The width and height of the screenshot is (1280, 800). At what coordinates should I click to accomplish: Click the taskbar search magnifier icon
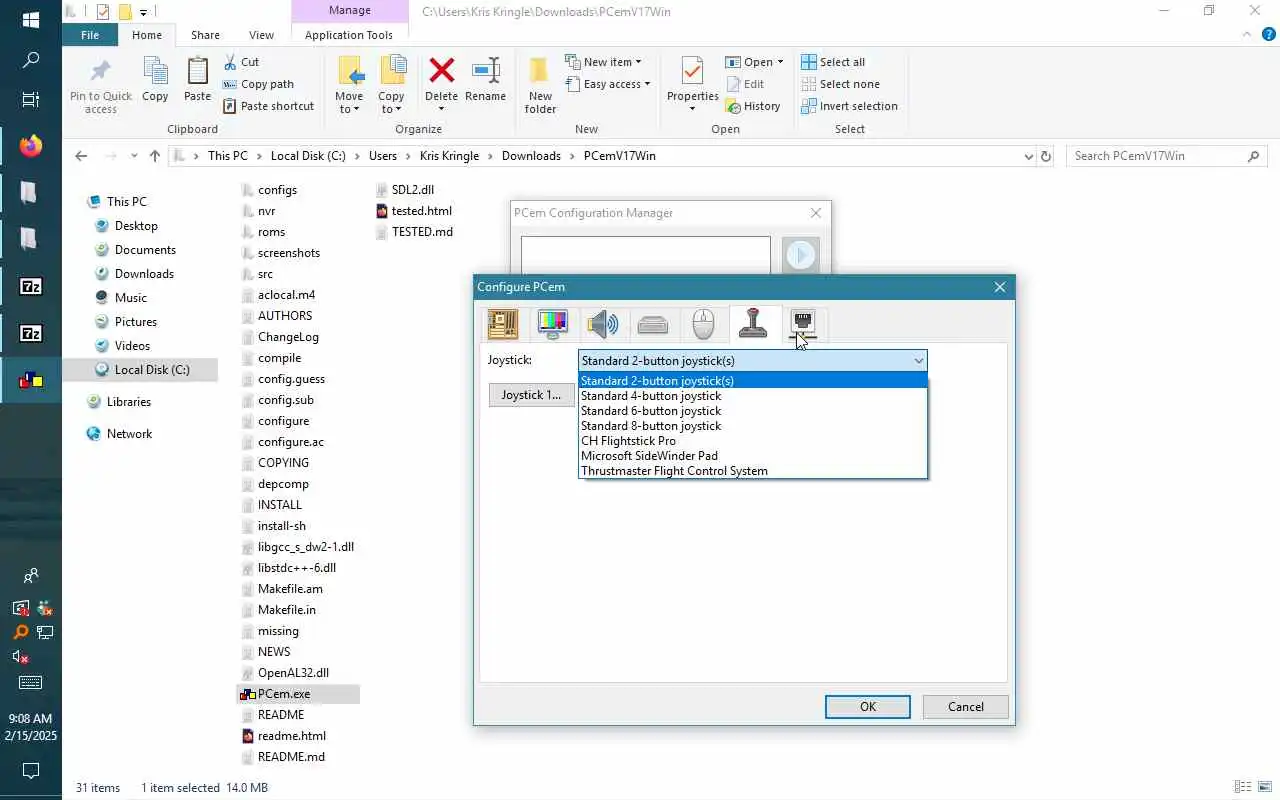(31, 60)
